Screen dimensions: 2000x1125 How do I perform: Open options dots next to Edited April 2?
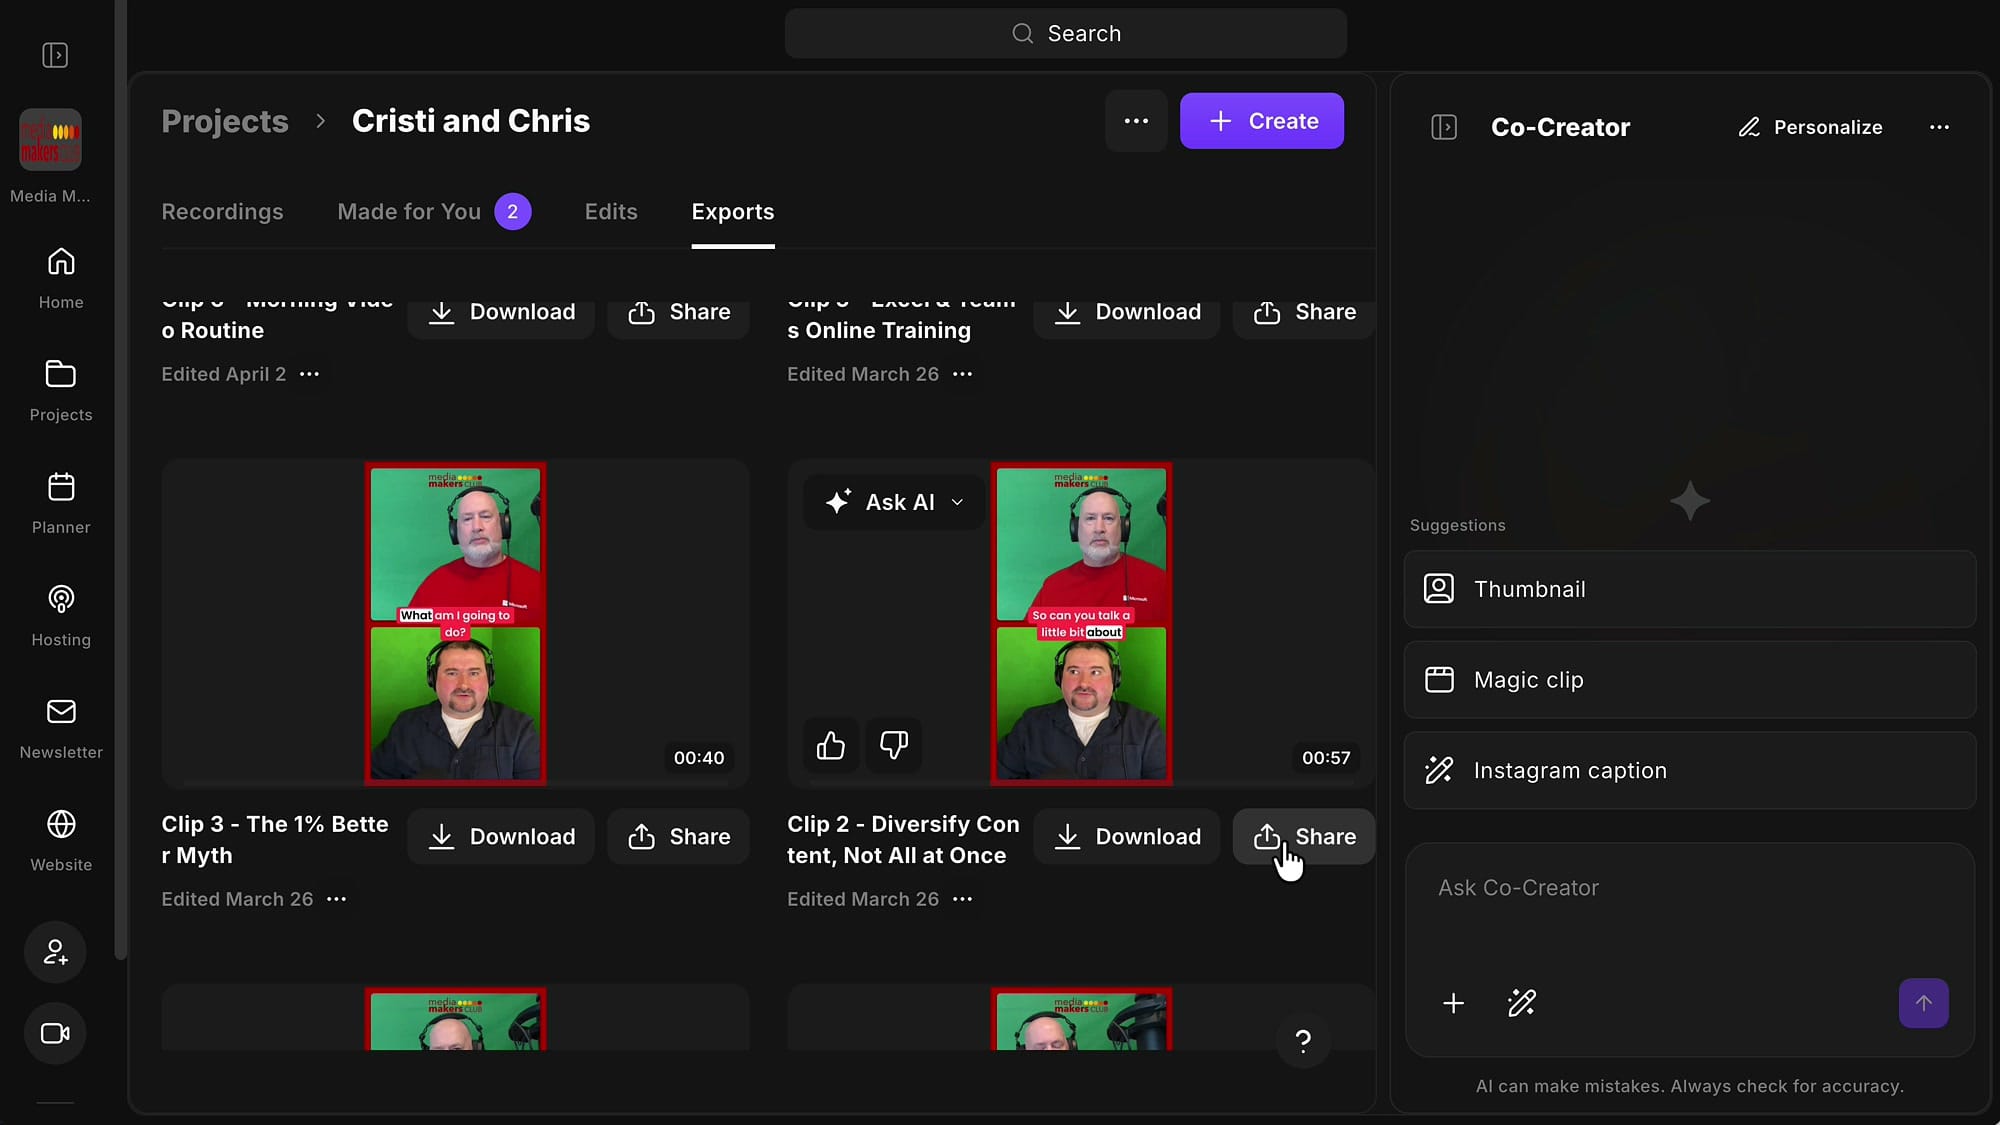coord(310,374)
